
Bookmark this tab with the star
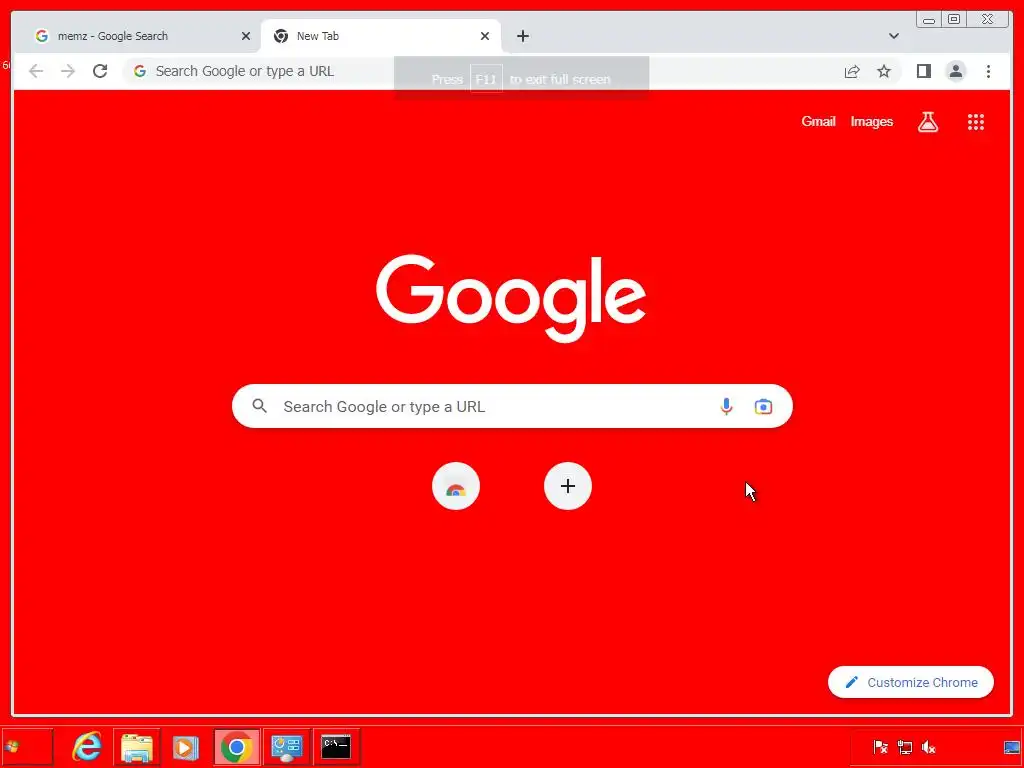(884, 71)
